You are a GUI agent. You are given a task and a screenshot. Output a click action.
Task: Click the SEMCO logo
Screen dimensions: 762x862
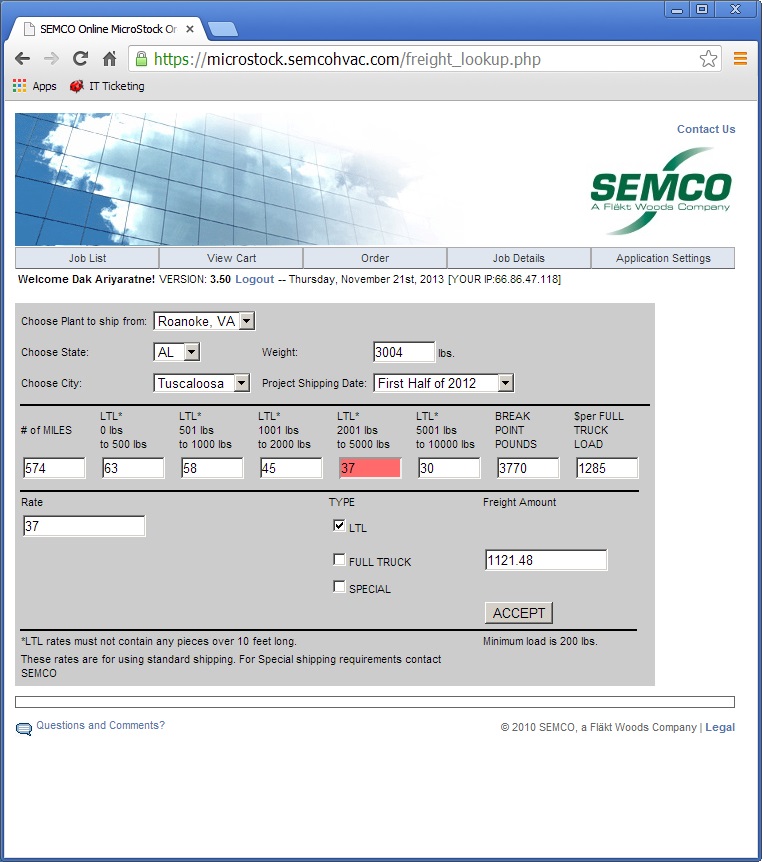click(x=660, y=190)
